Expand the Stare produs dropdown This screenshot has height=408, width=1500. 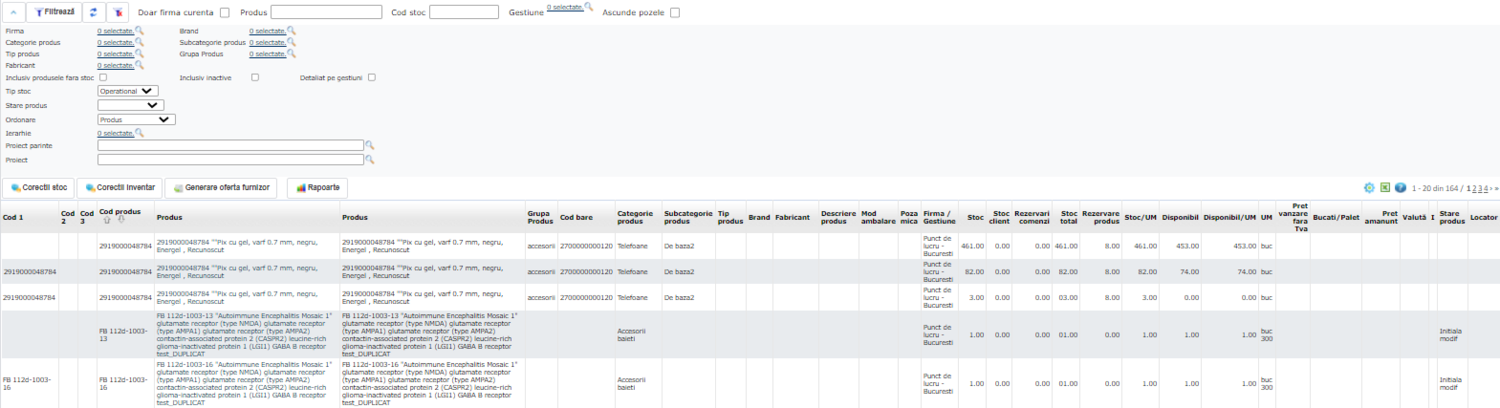tap(130, 105)
